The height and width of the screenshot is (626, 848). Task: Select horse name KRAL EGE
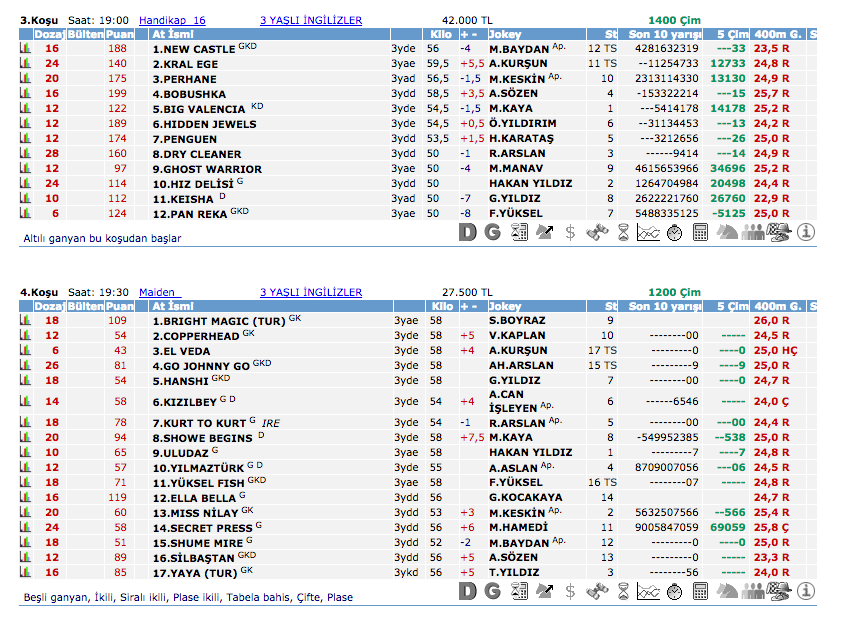(x=185, y=63)
